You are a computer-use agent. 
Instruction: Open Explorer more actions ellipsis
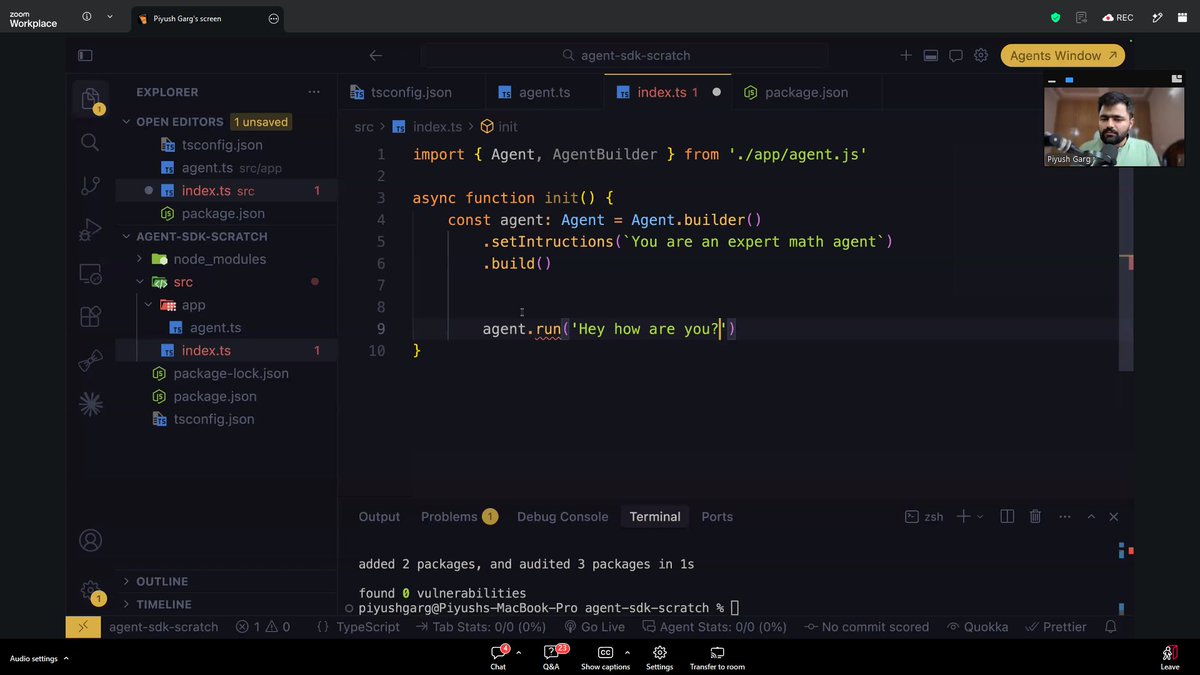[x=315, y=92]
